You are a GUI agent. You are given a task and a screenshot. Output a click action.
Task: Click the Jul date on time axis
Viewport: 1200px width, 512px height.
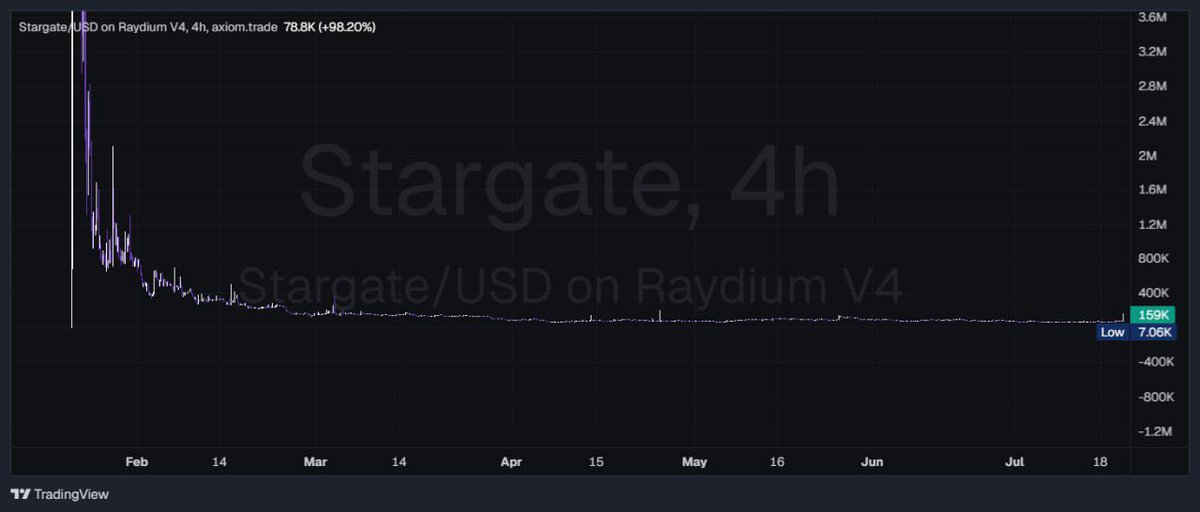1017,462
